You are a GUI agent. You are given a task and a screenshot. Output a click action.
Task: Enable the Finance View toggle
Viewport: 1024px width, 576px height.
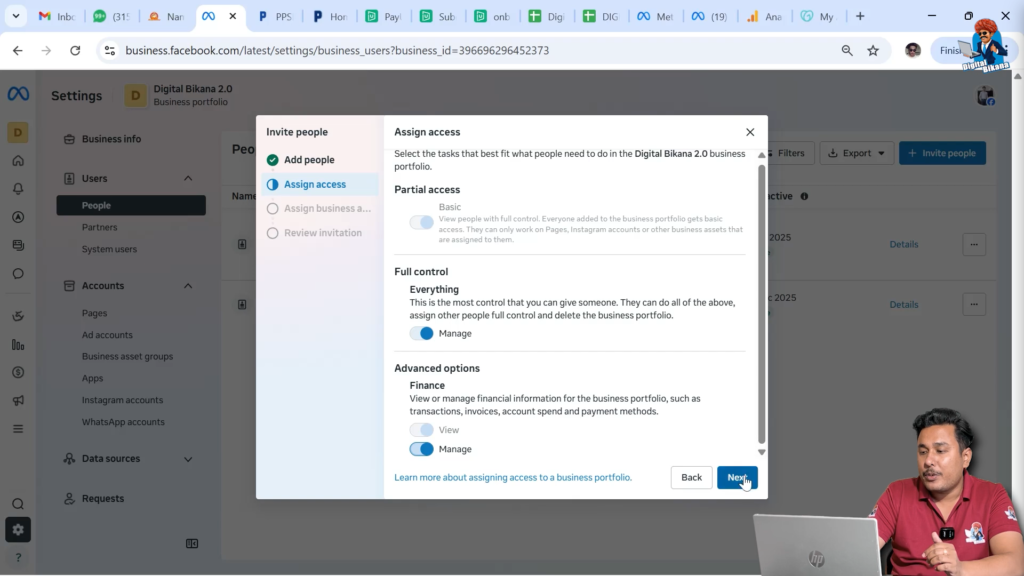(421, 429)
